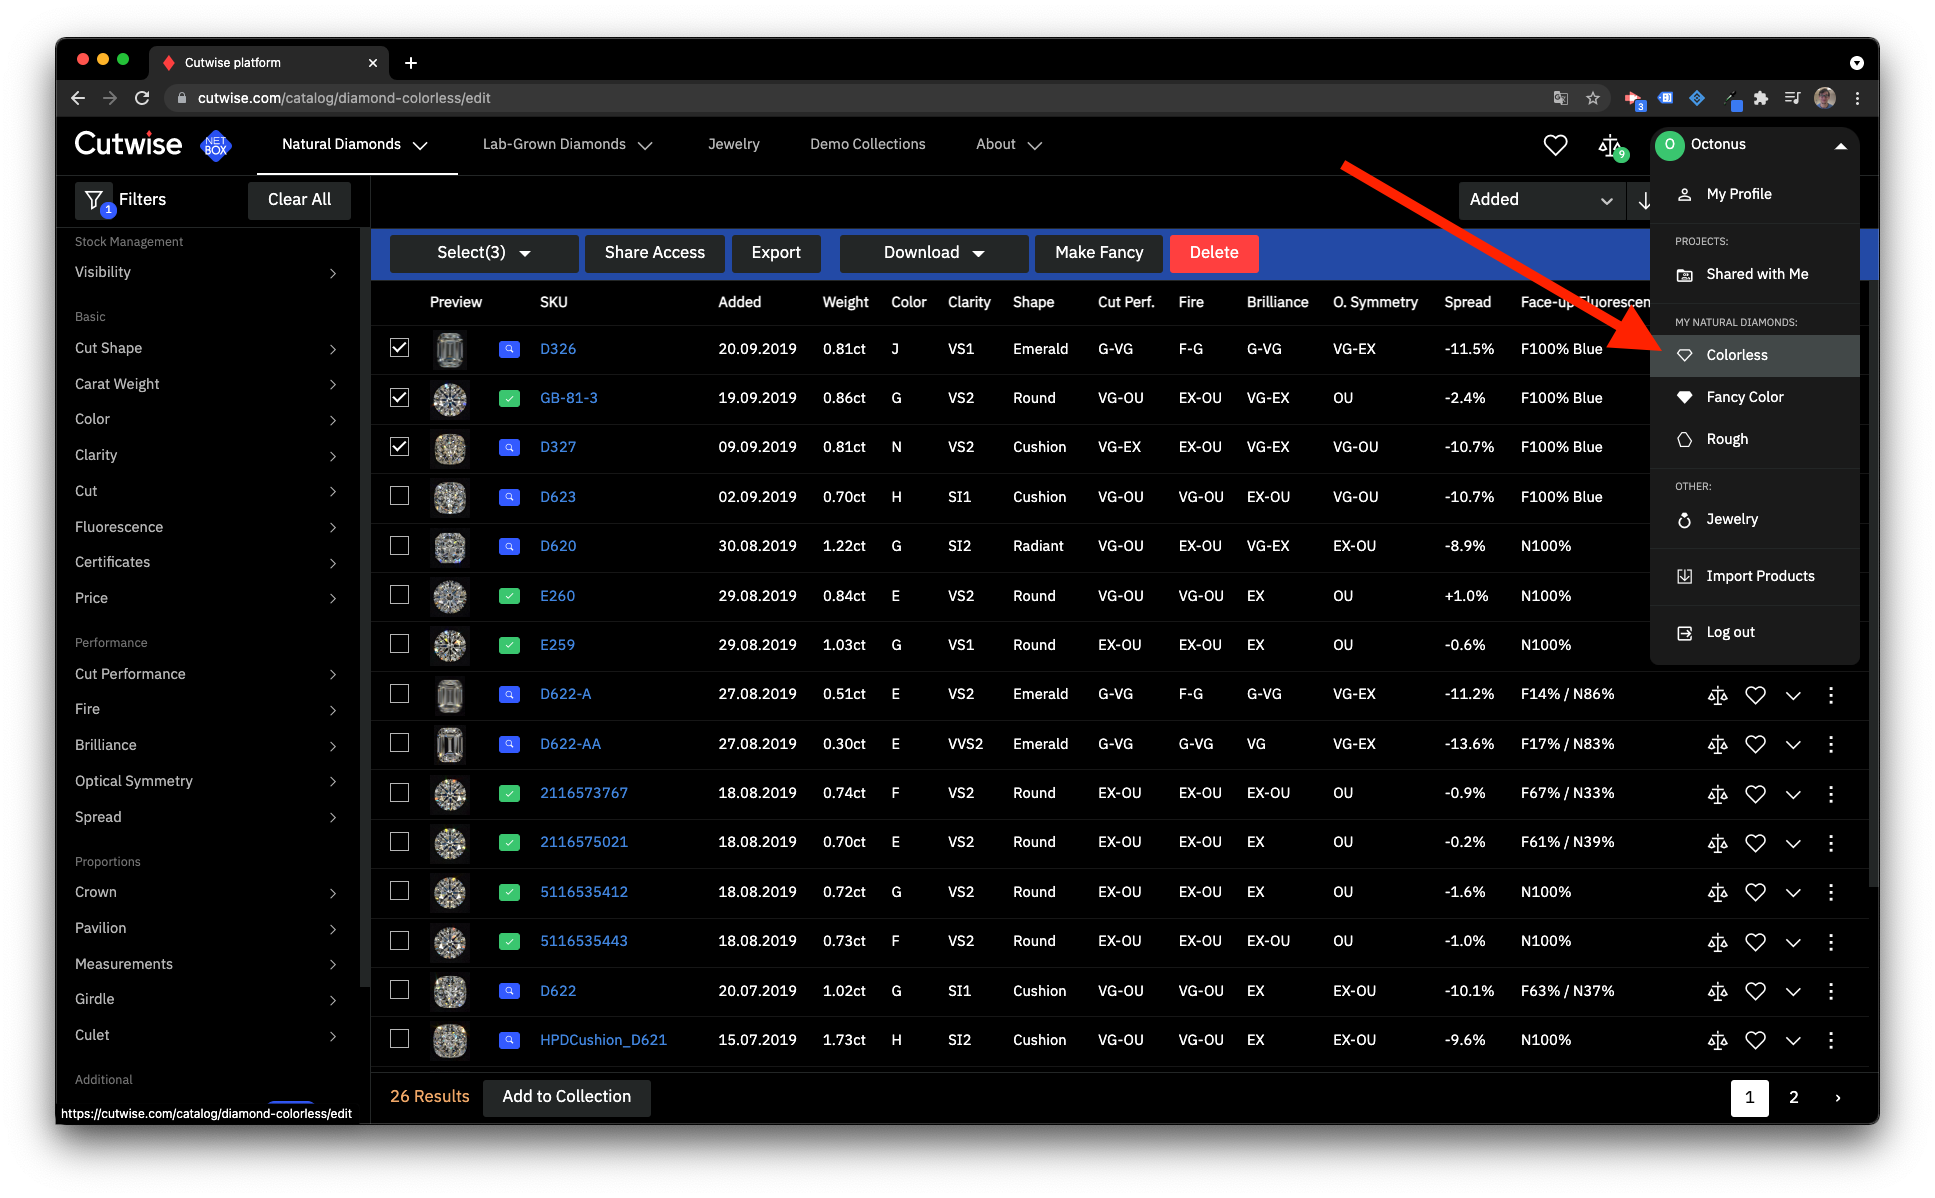Click the blue NetBox badge icon
The height and width of the screenshot is (1198, 1935).
point(216,145)
